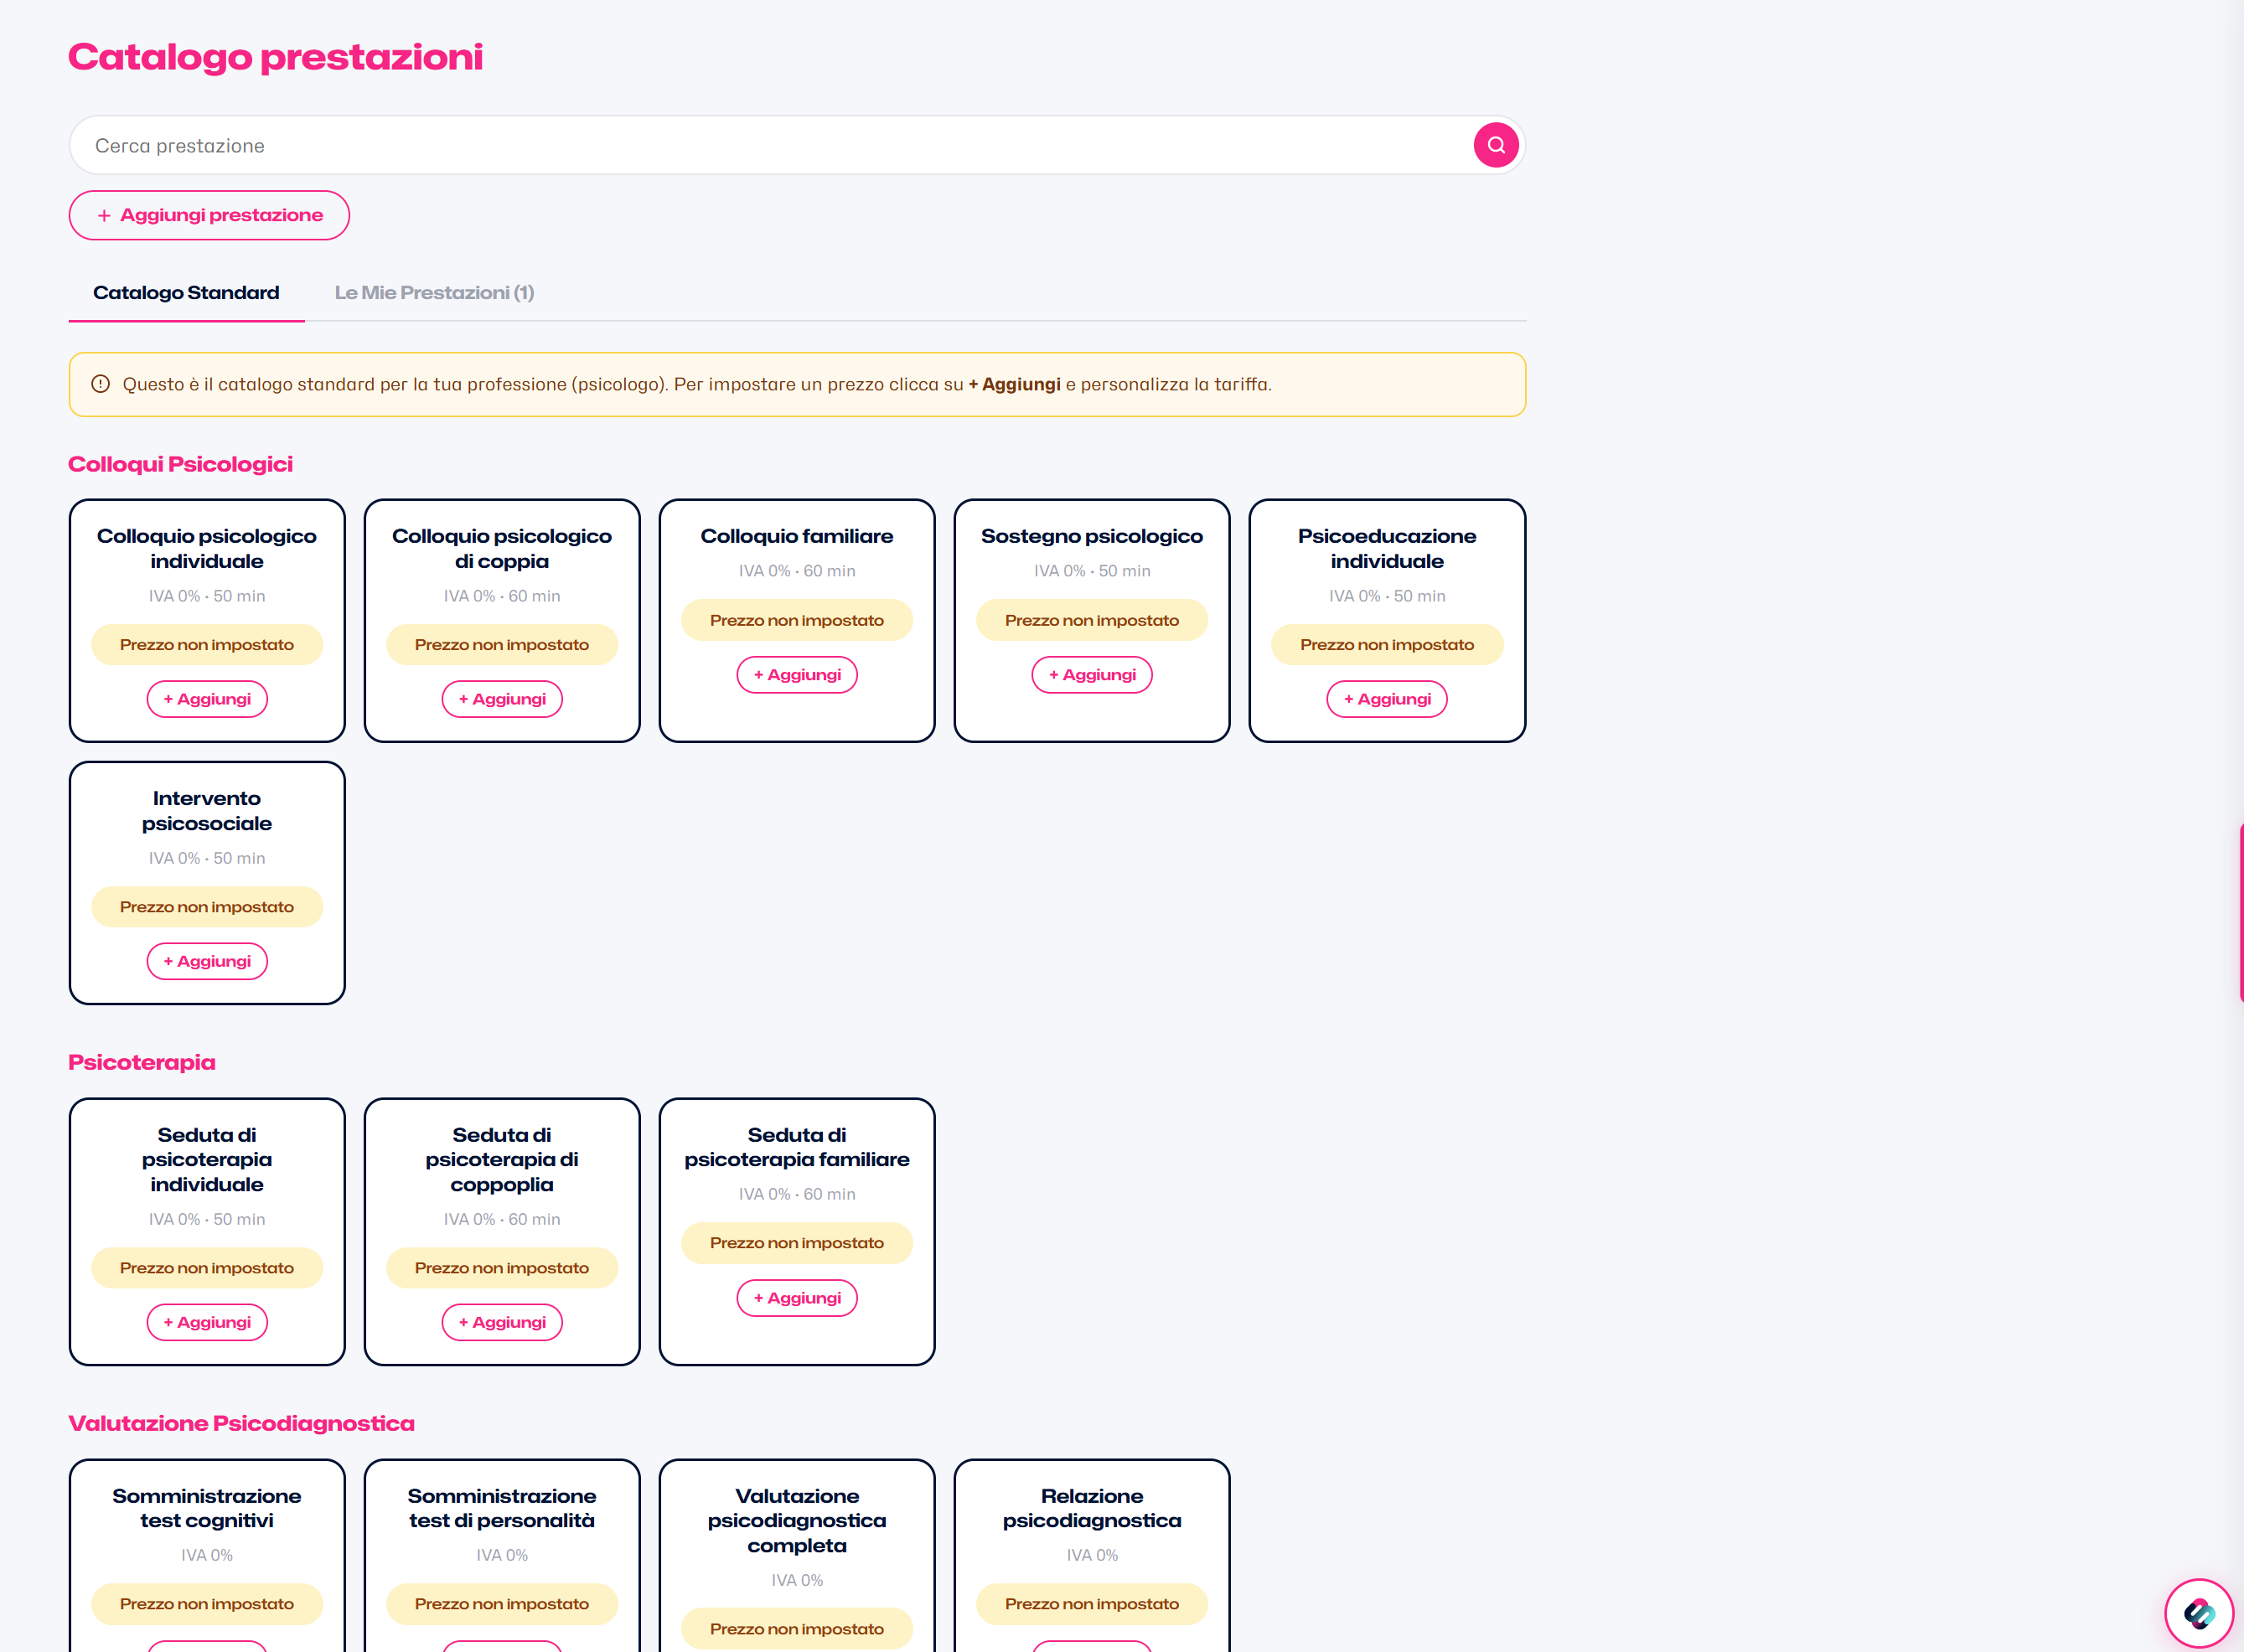
Task: Click the pink search magnifier icon
Action: tap(1495, 145)
